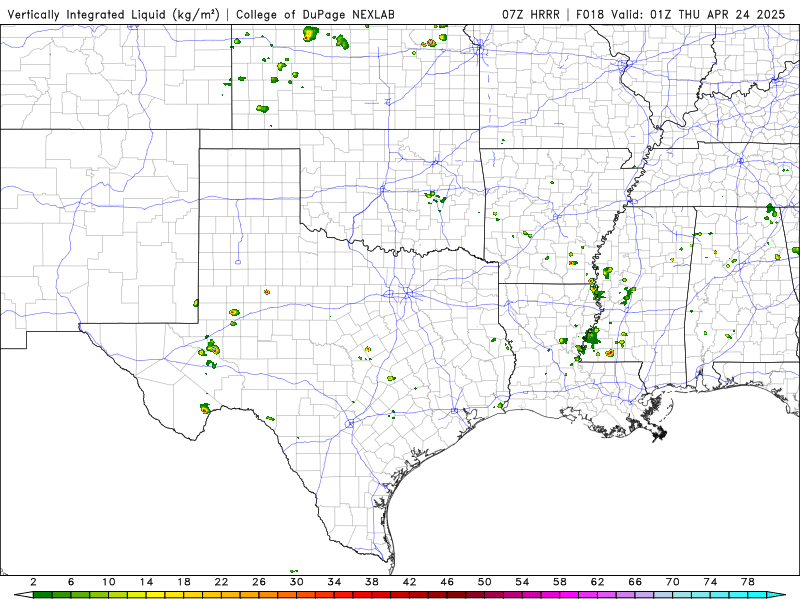Viewport: 800px width, 600px height.
Task: Click the legend value label "34"
Action: coord(335,582)
